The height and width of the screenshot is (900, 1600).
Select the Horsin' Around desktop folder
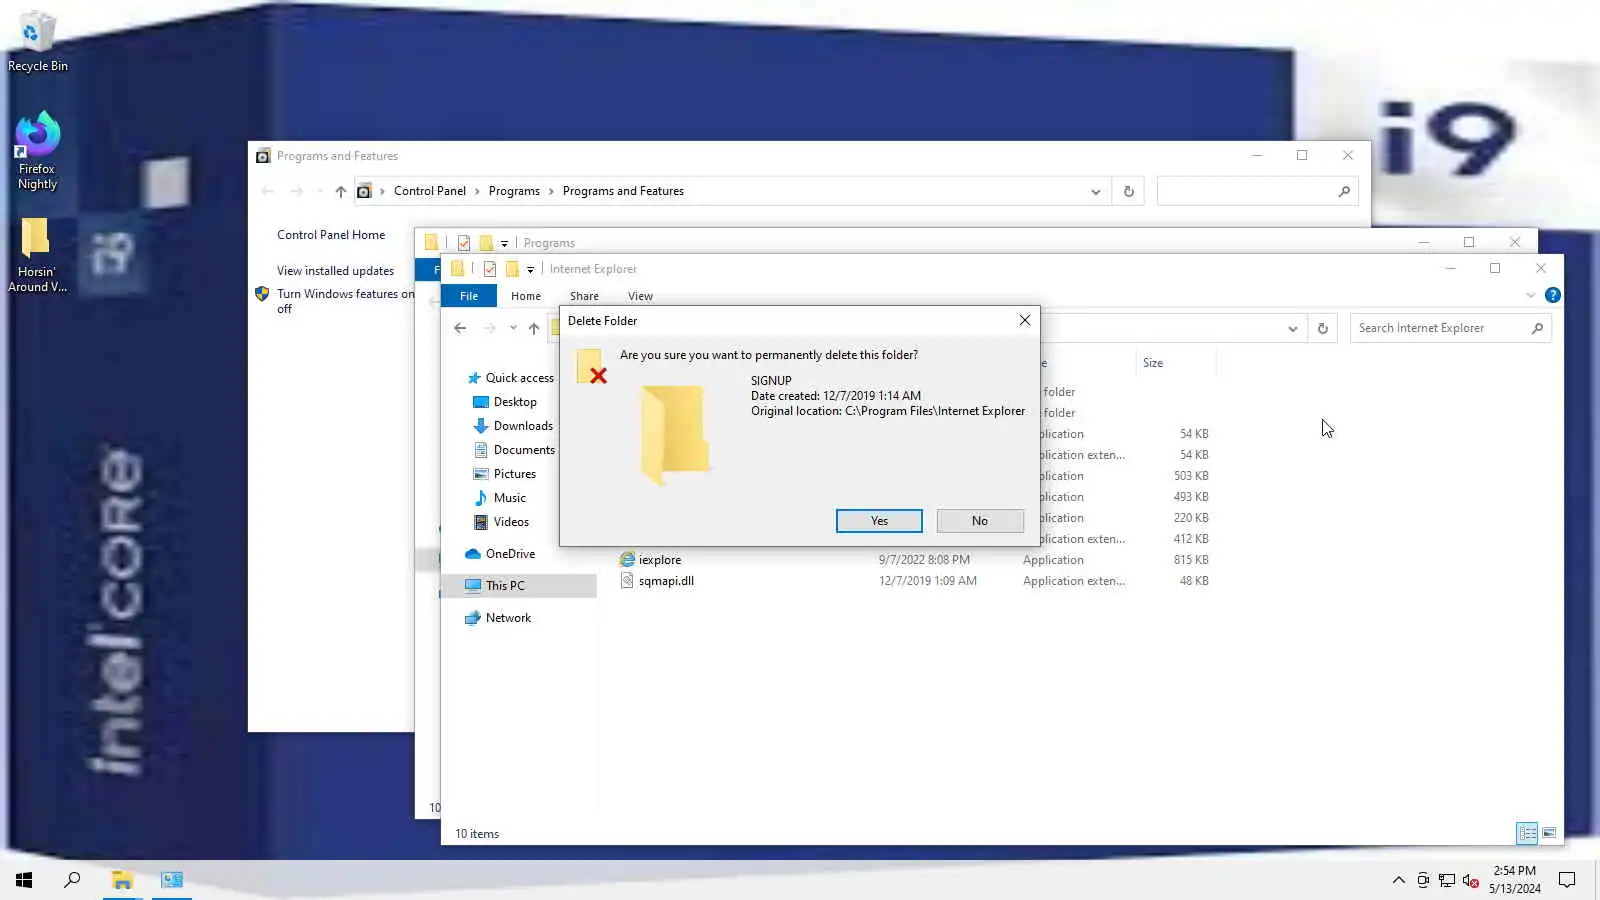37,256
